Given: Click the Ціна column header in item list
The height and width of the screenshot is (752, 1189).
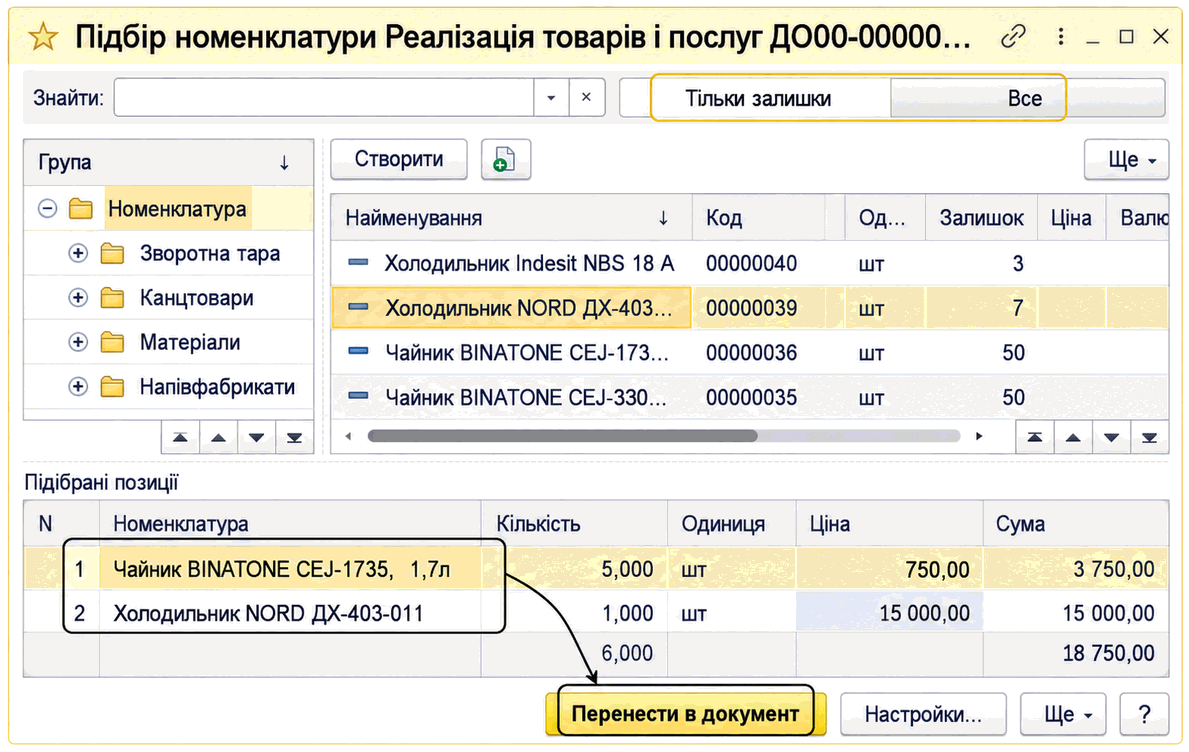Looking at the screenshot, I should [1071, 218].
